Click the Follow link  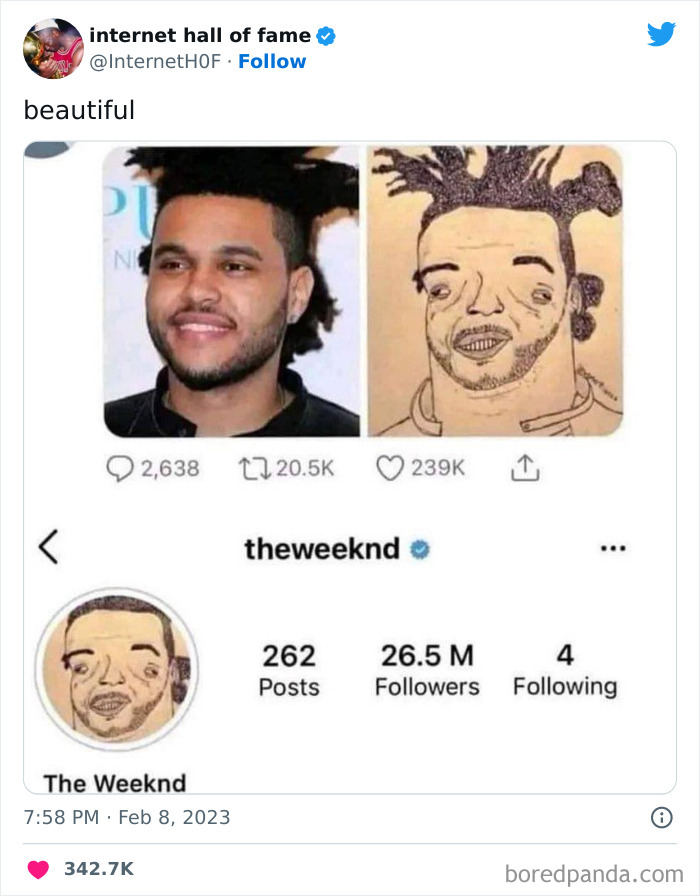[272, 61]
